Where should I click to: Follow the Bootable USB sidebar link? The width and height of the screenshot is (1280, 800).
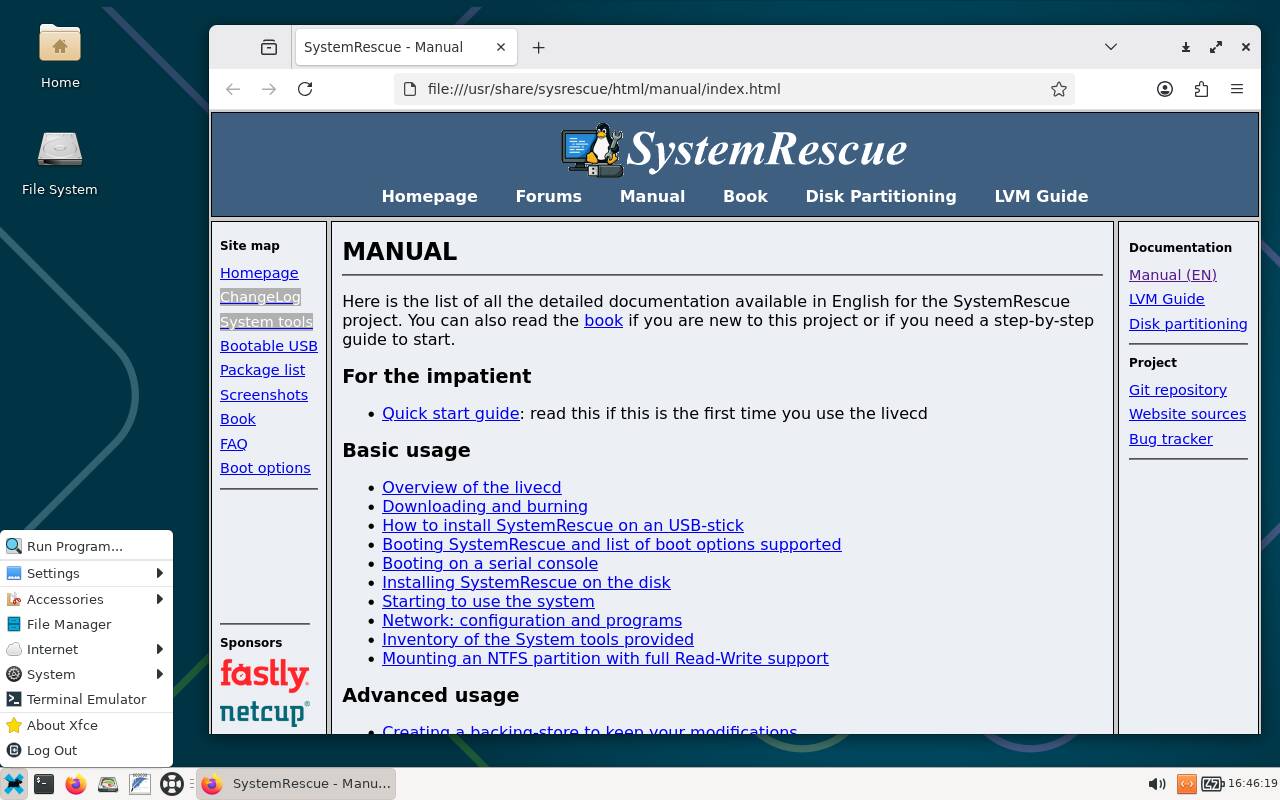coord(268,346)
